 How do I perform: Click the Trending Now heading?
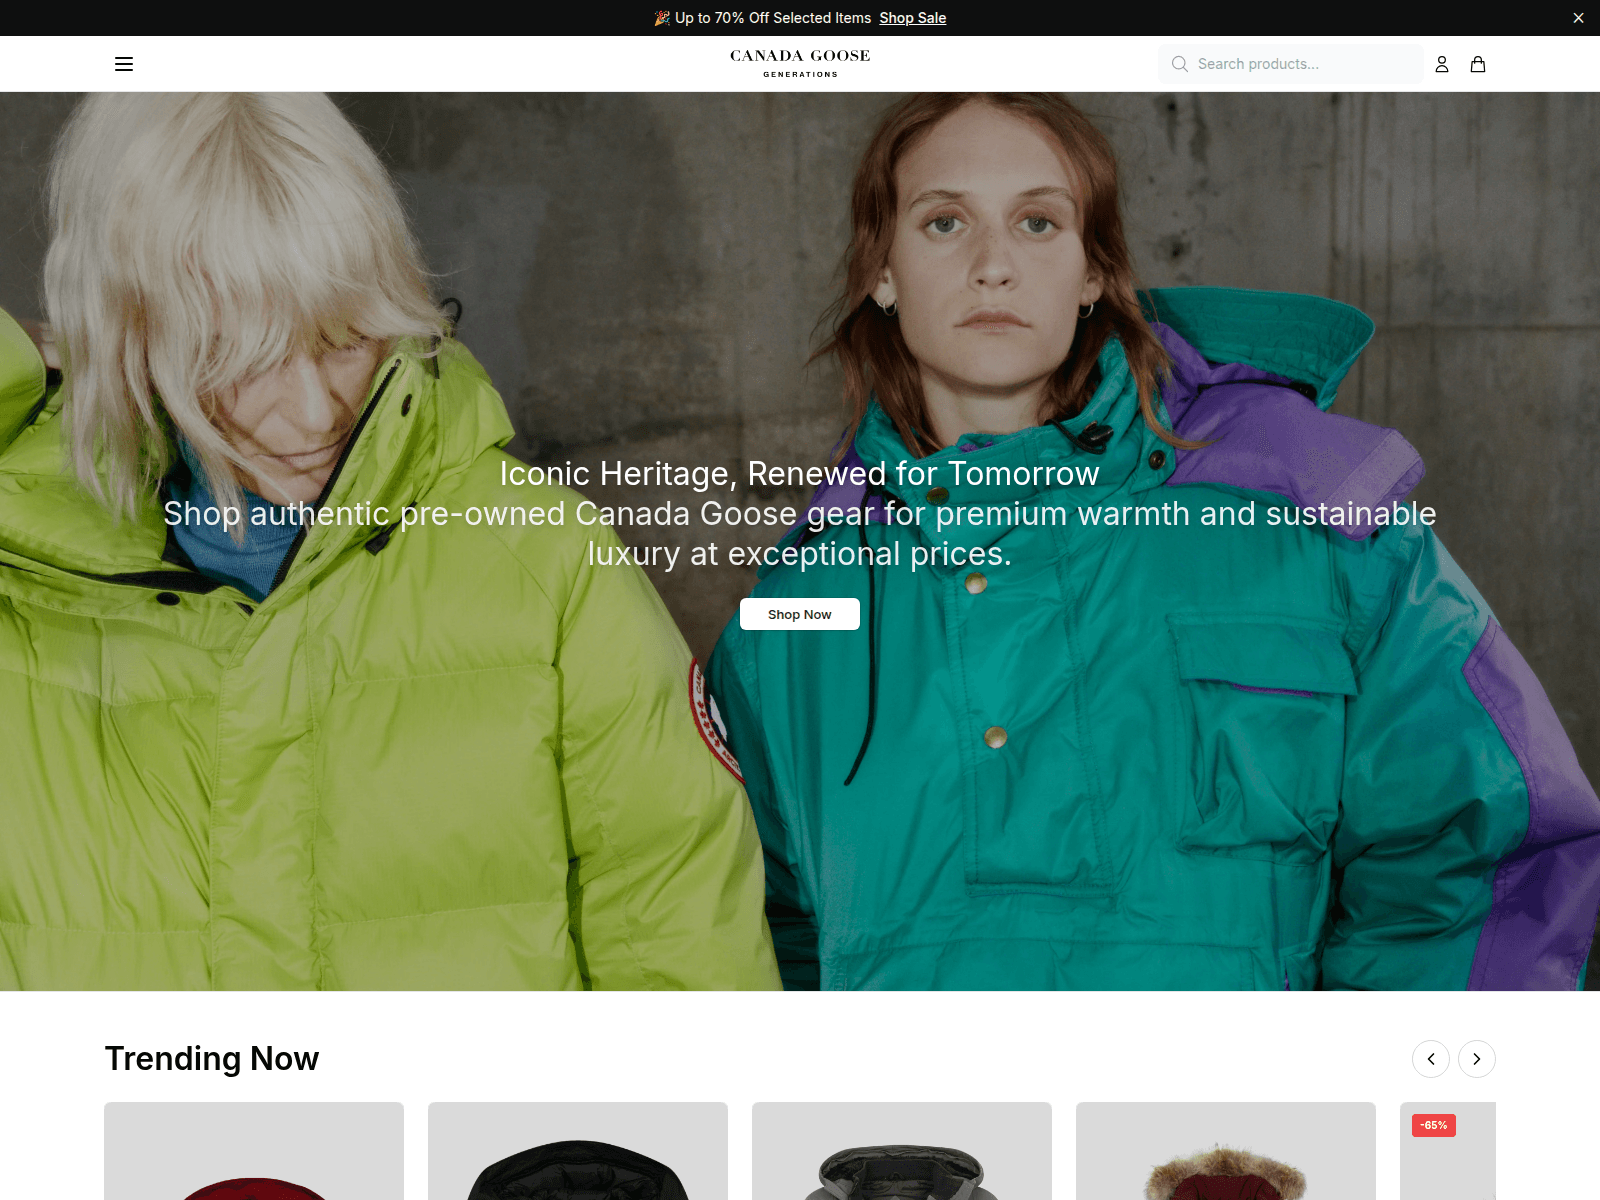pyautogui.click(x=212, y=1058)
